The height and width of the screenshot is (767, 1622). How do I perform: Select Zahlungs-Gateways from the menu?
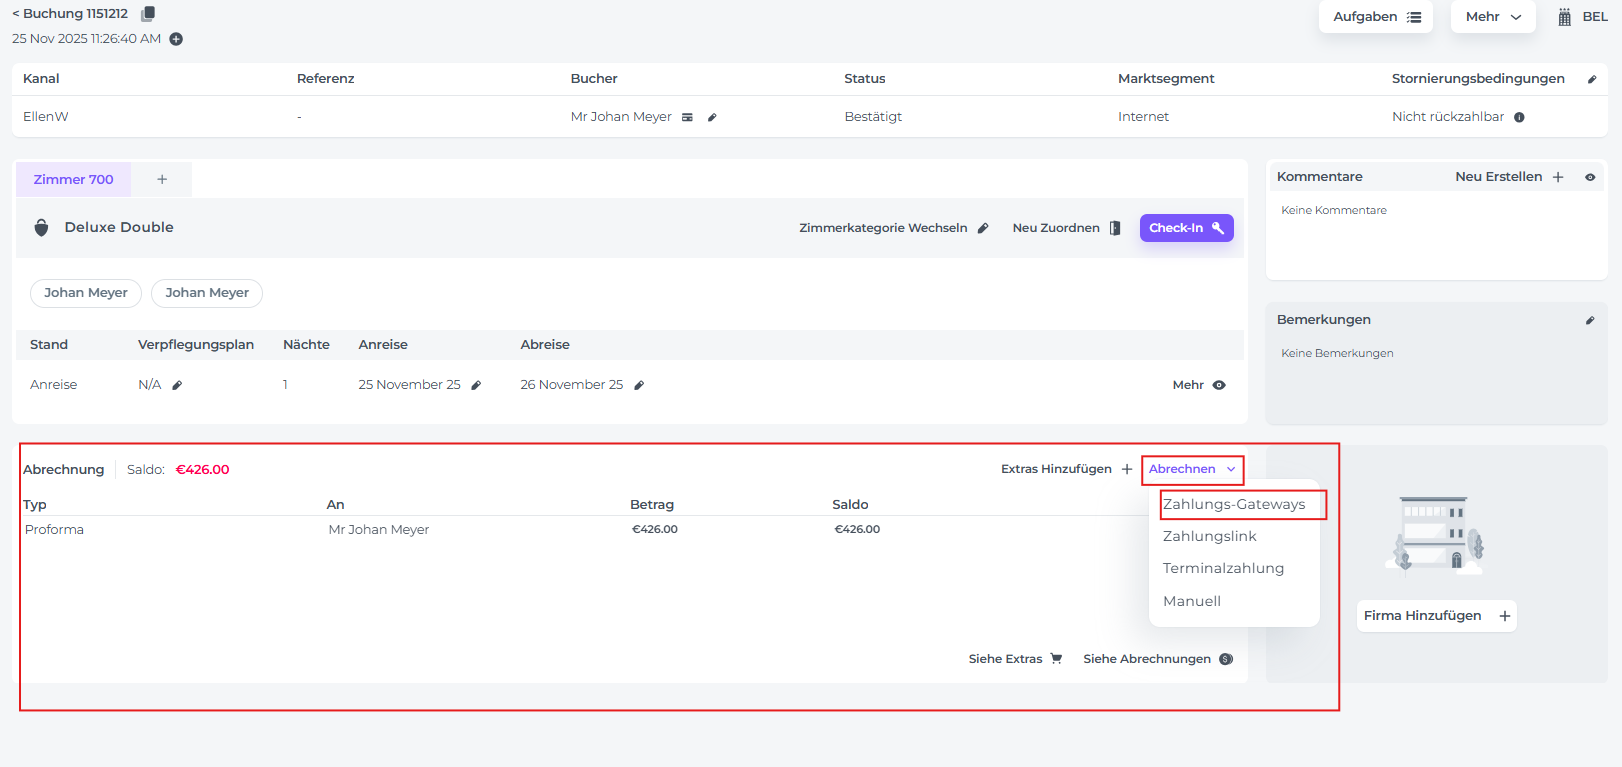click(1234, 504)
